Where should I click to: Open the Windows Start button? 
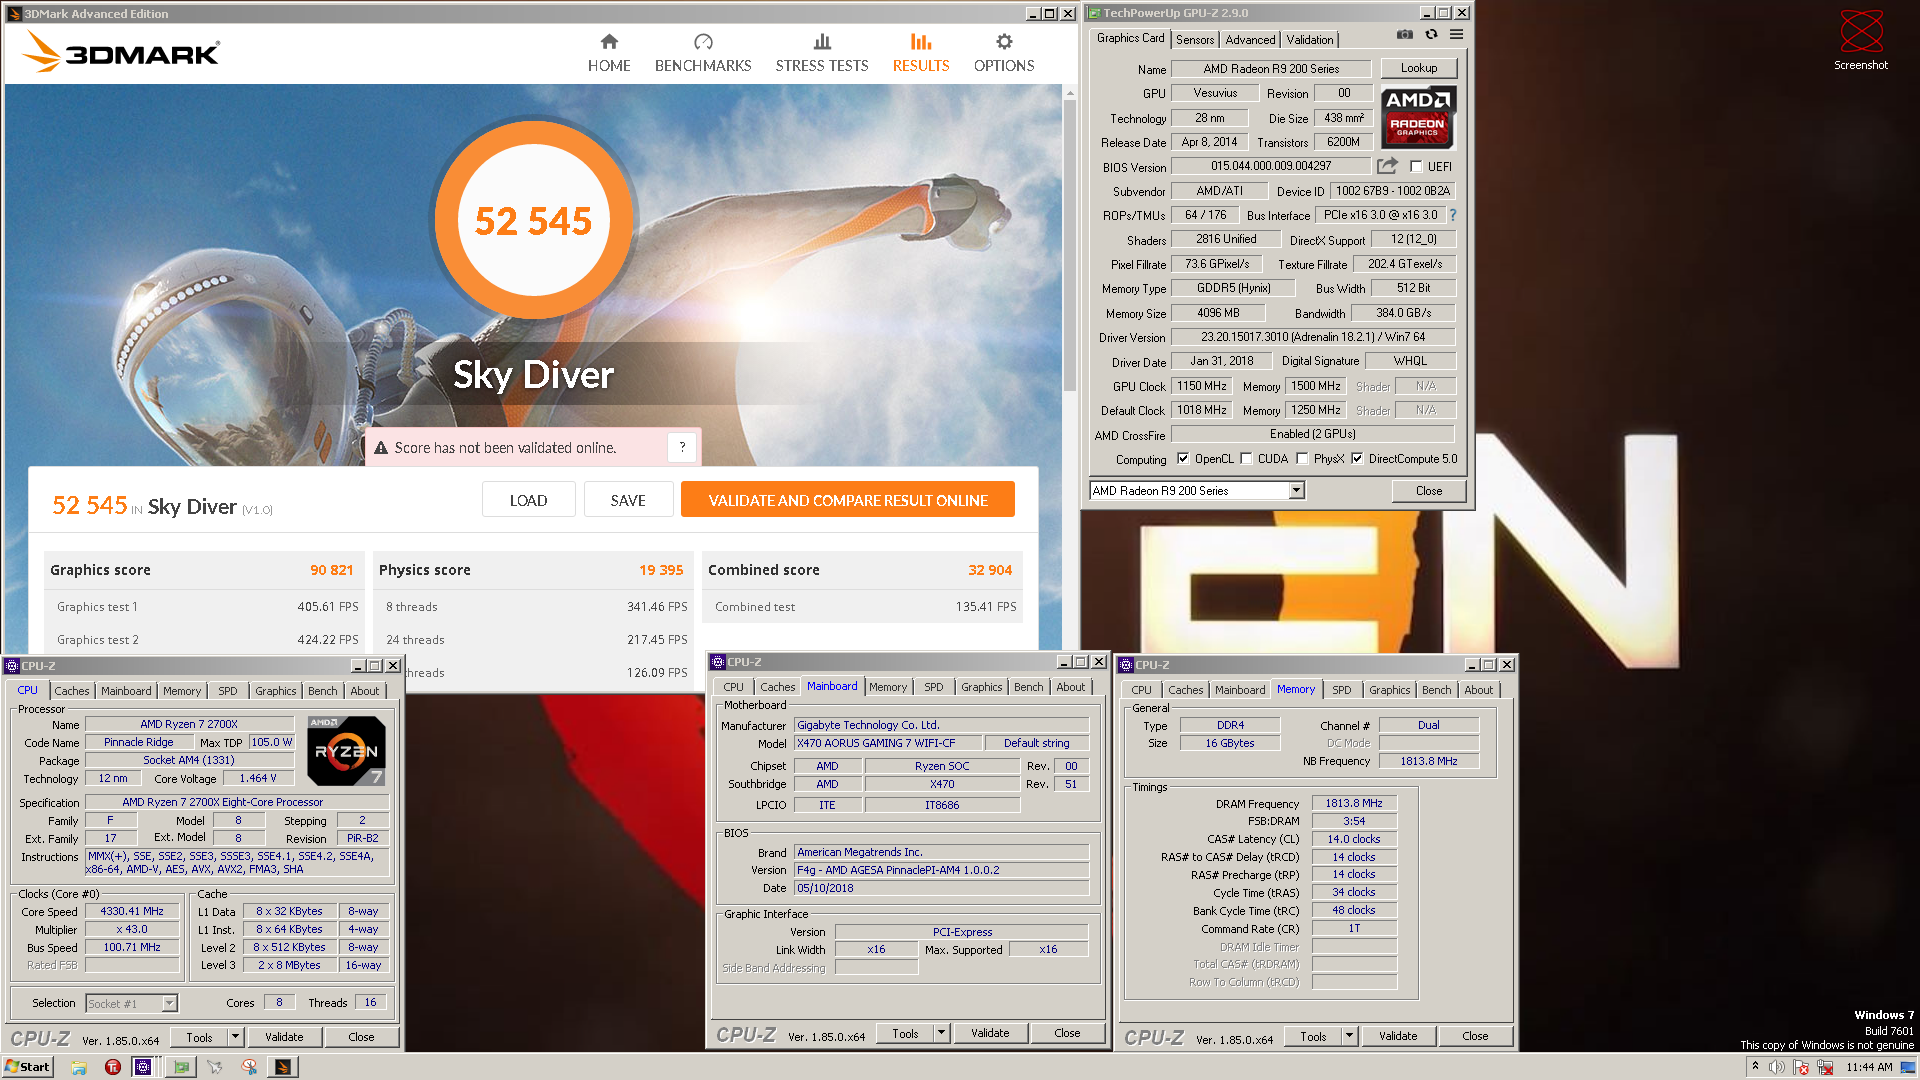[x=27, y=1067]
